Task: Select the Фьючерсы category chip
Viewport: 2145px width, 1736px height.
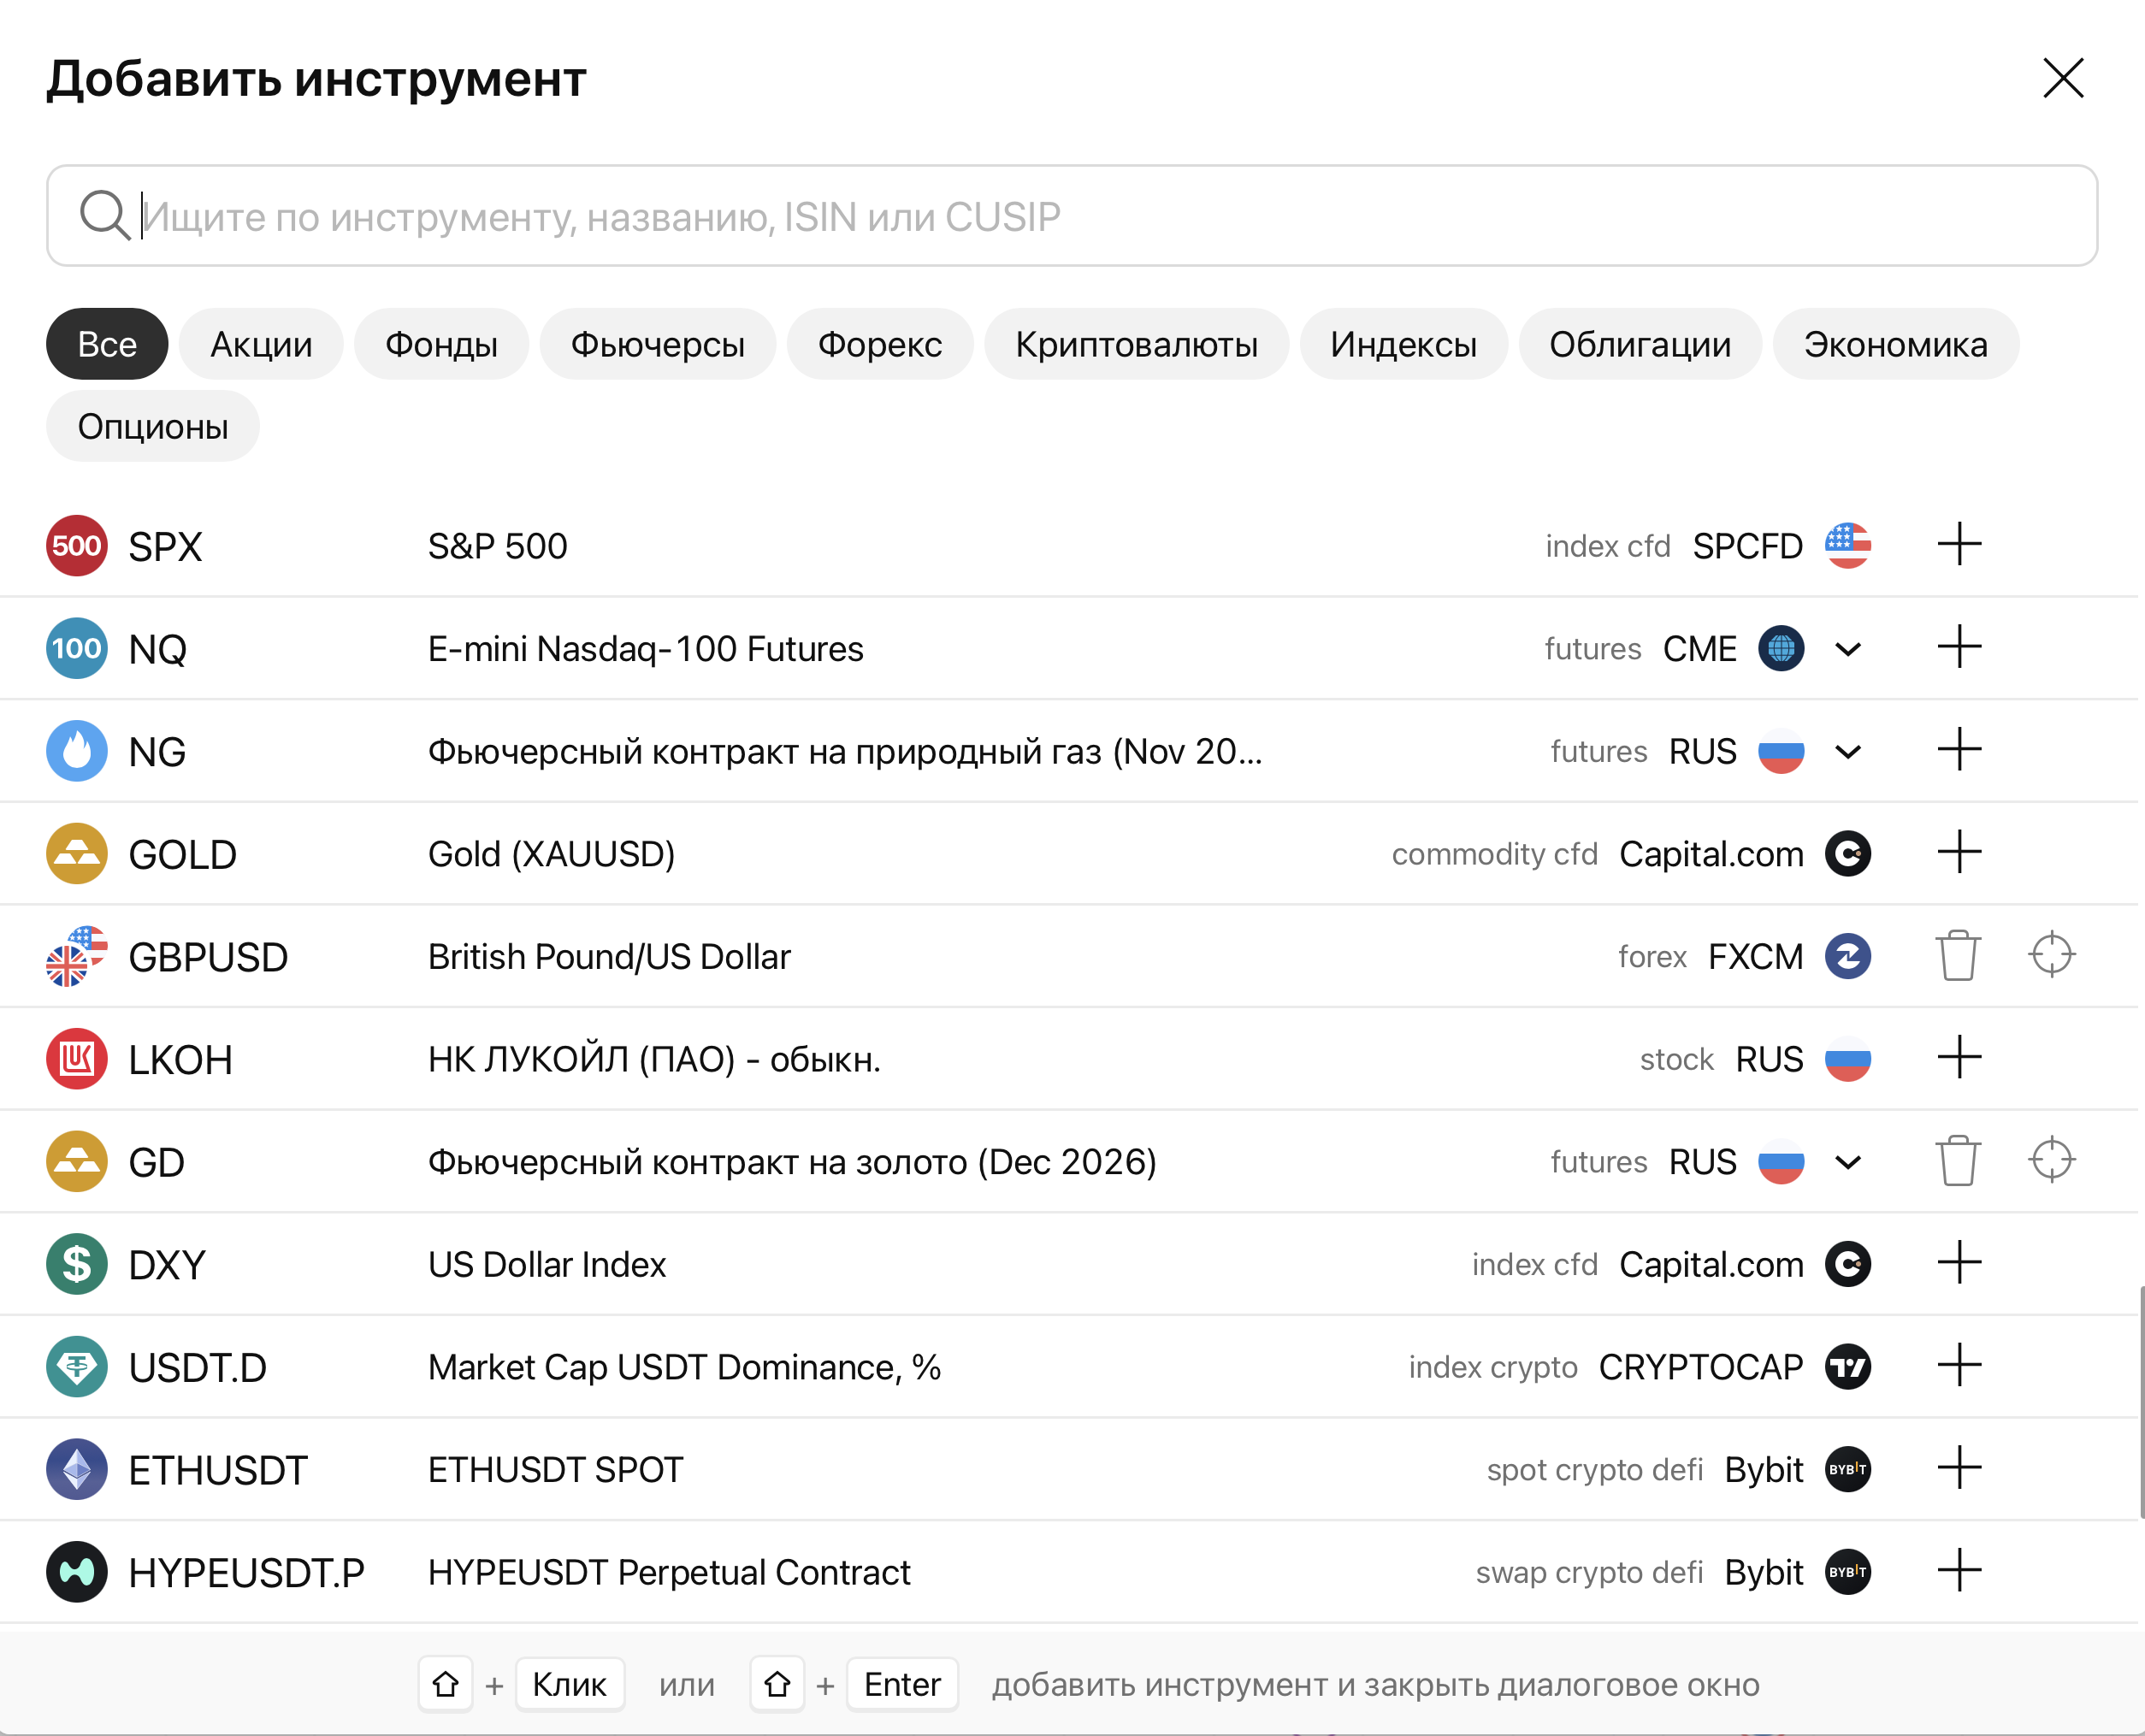Action: 657,344
